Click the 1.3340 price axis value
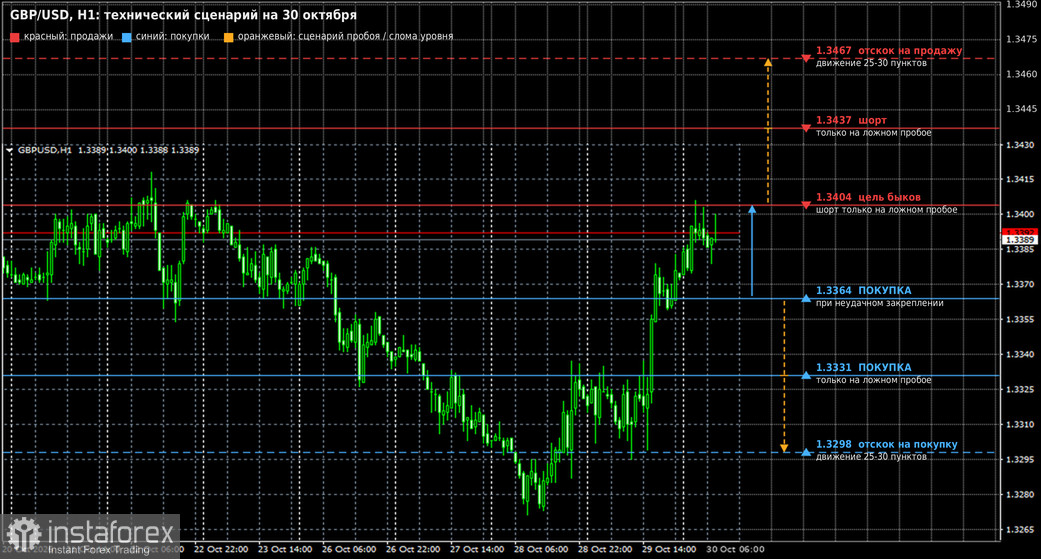 pyautogui.click(x=1021, y=355)
